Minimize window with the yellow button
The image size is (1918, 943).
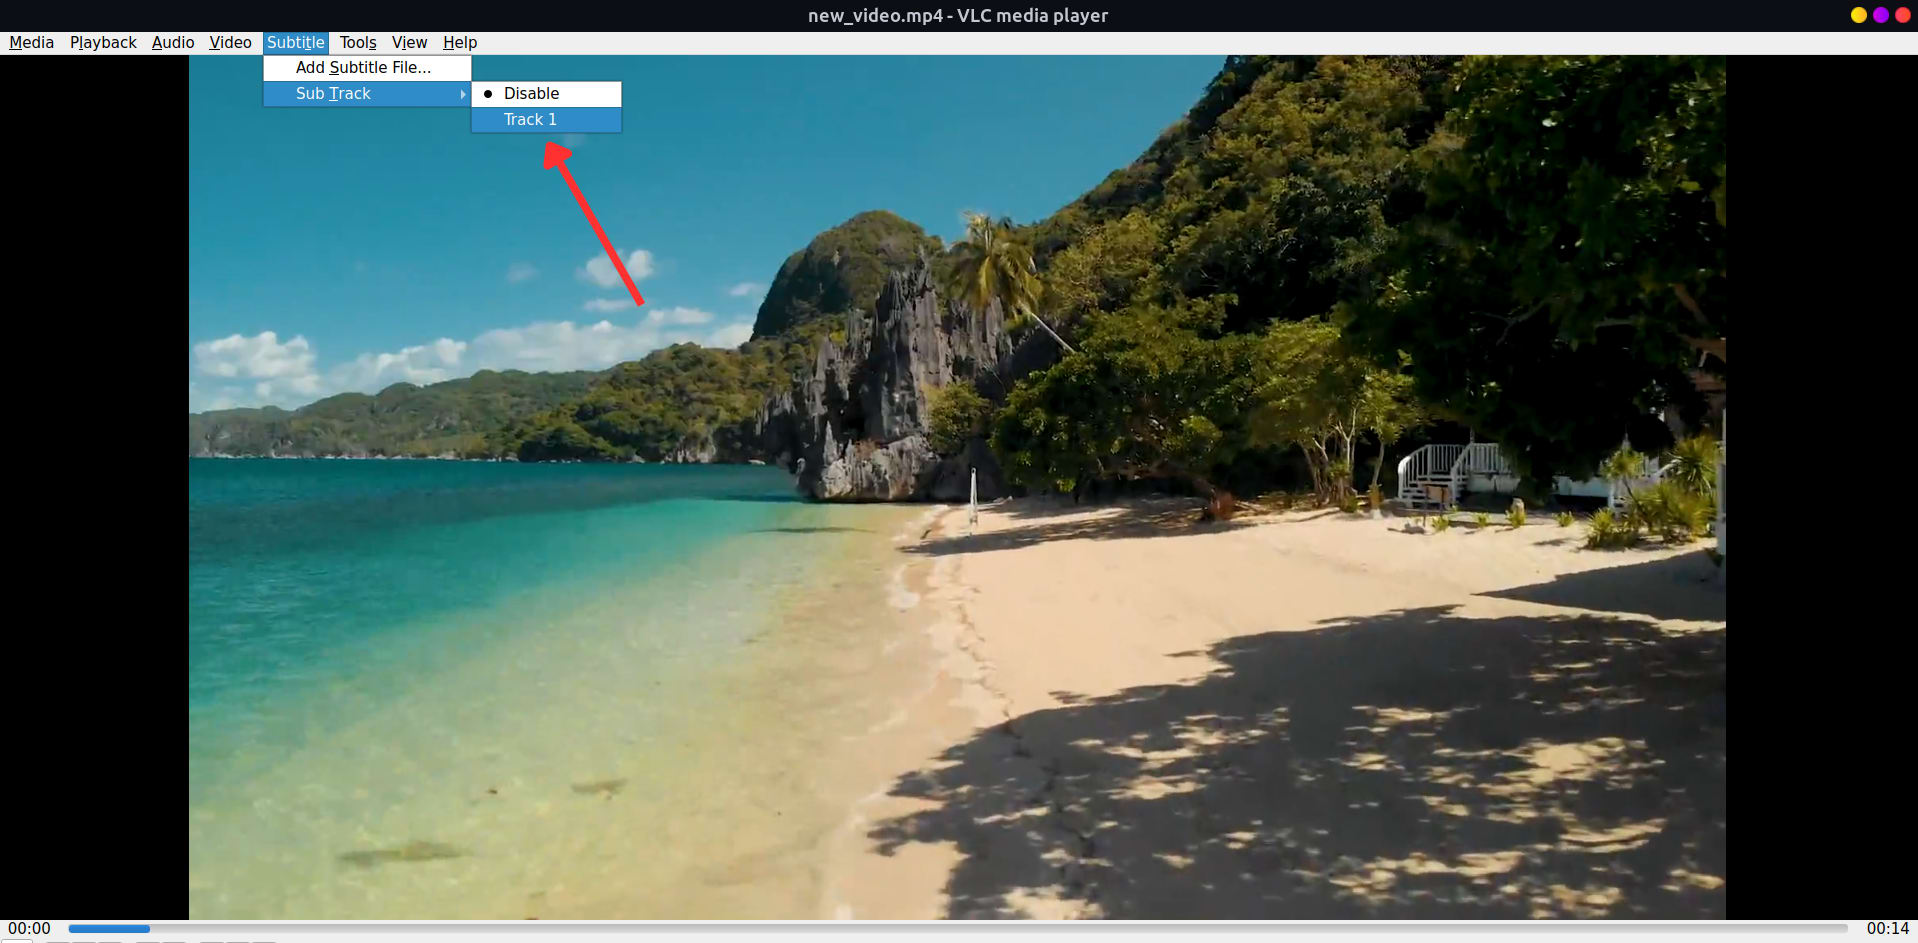click(x=1858, y=15)
